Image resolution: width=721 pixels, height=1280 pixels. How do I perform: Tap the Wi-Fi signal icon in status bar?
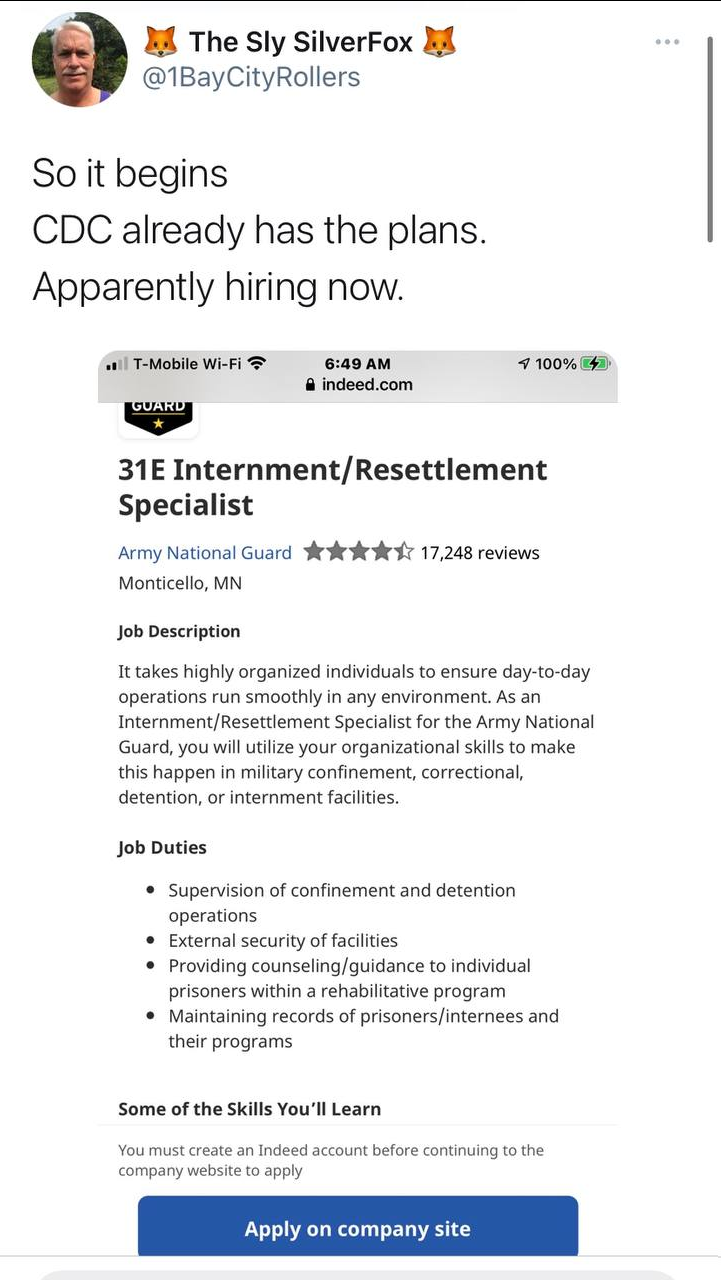pyautogui.click(x=257, y=364)
